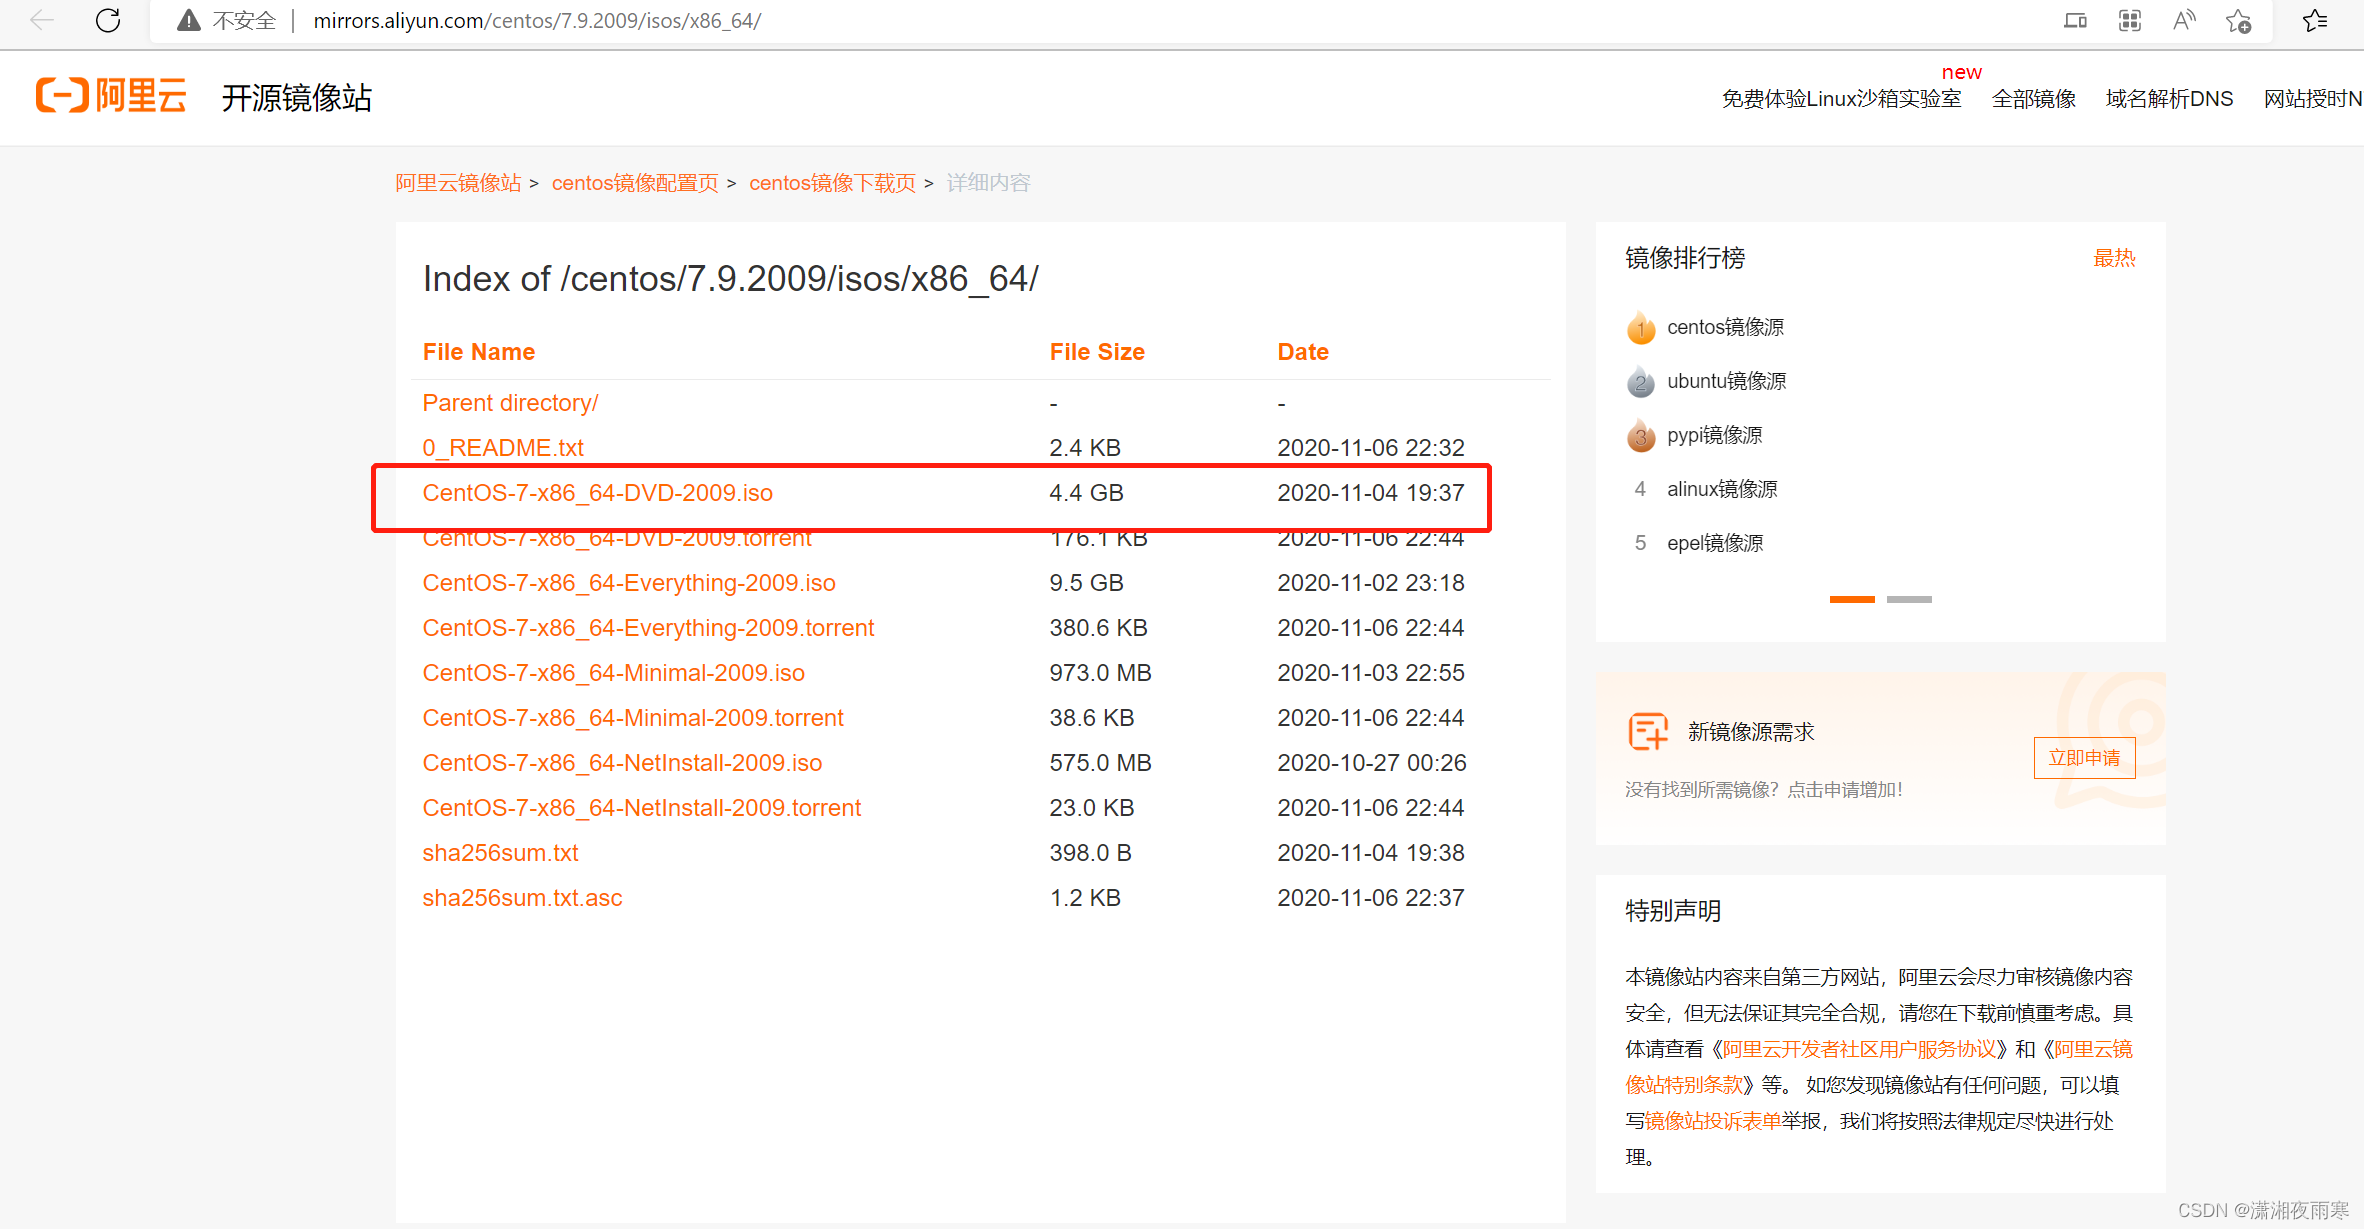
Task: Open 全部镜像 in top navigation
Action: point(2034,99)
